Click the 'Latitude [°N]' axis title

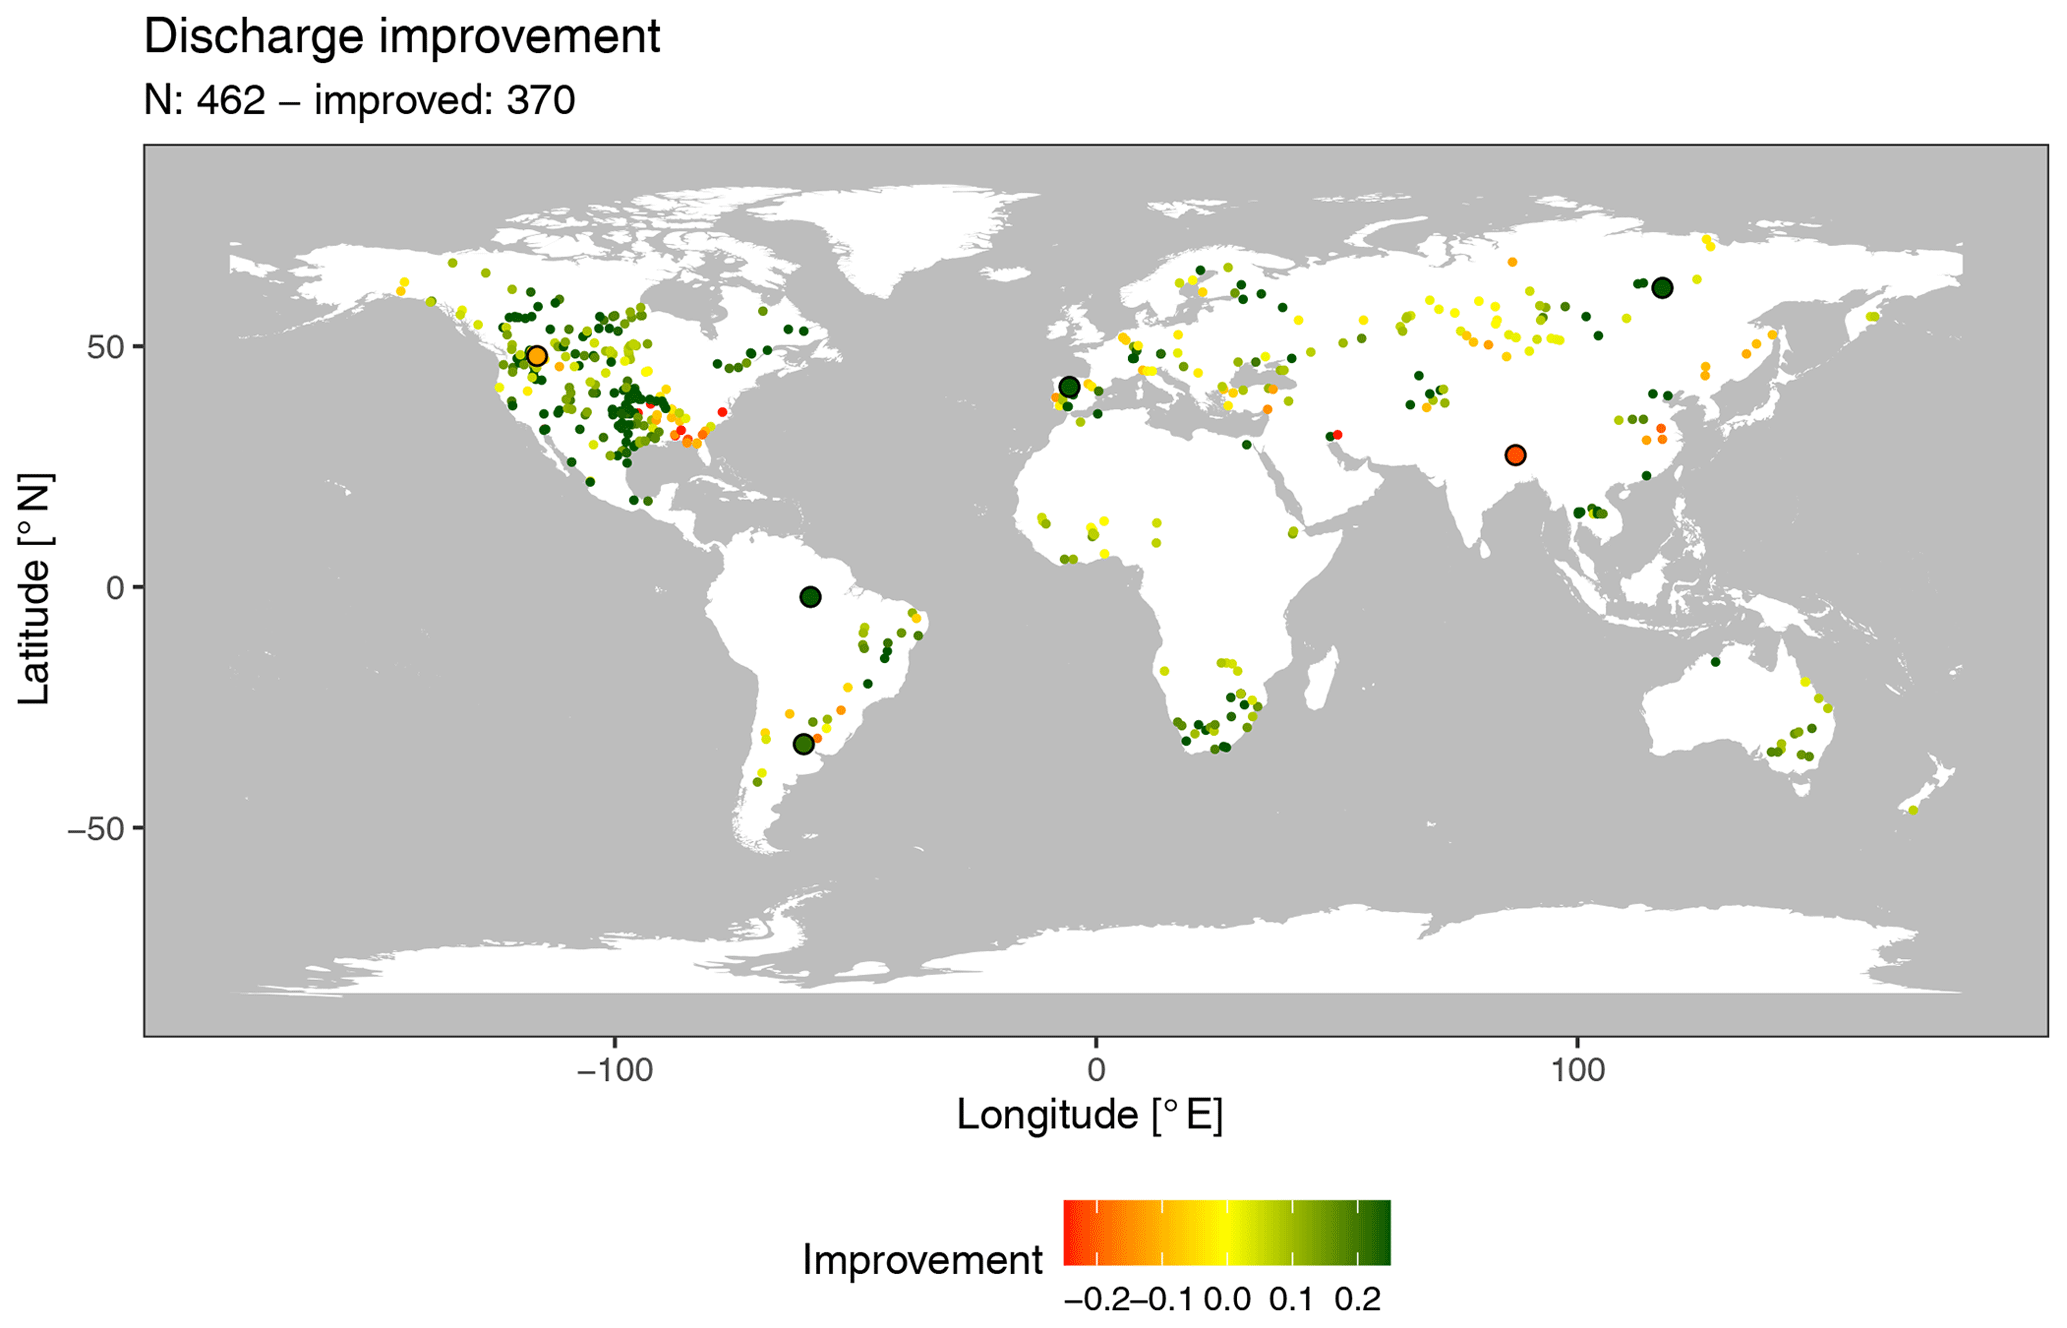click(35, 589)
